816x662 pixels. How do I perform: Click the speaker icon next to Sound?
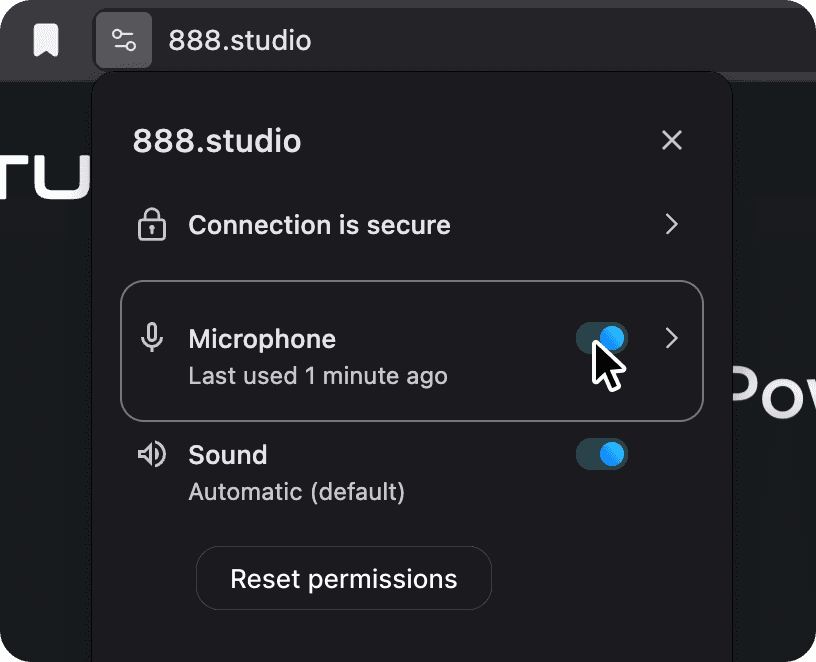coord(151,454)
